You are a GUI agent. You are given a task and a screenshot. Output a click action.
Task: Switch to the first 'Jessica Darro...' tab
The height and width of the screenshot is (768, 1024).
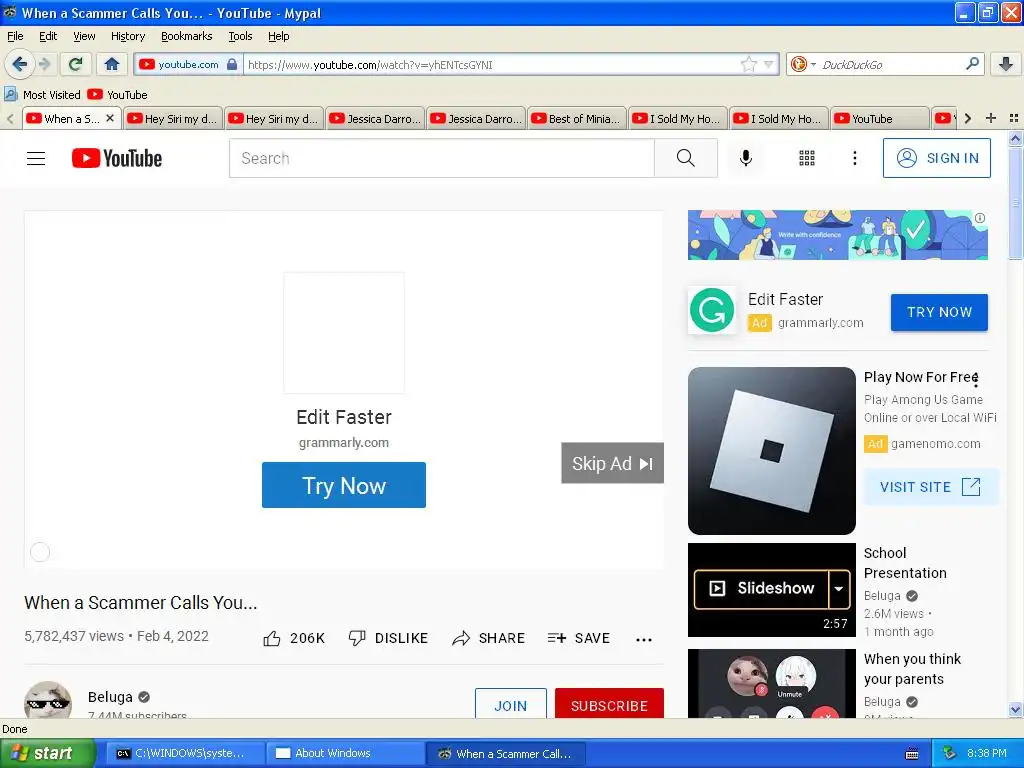[x=375, y=118]
